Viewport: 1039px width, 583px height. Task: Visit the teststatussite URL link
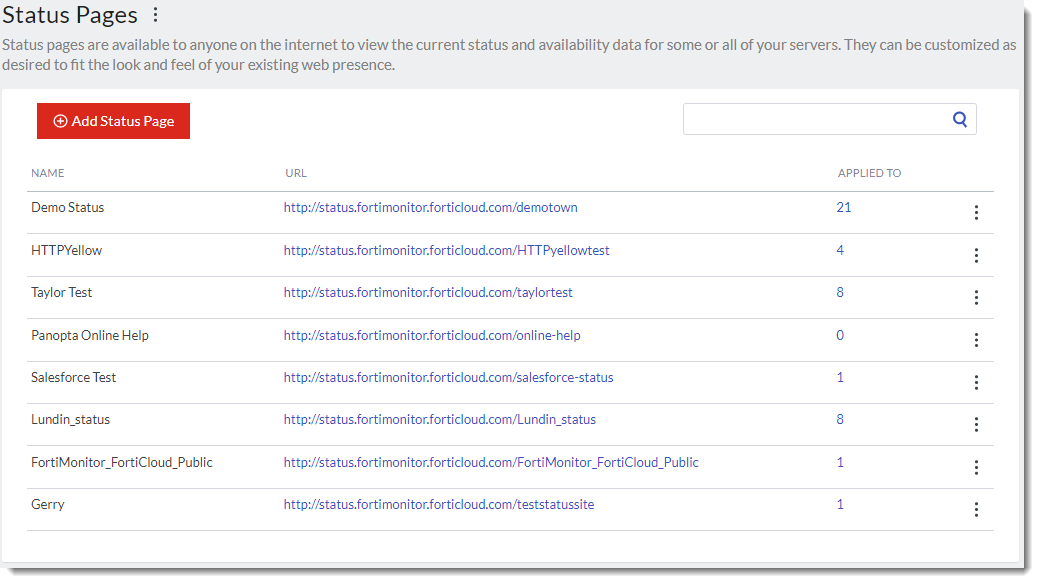[438, 505]
